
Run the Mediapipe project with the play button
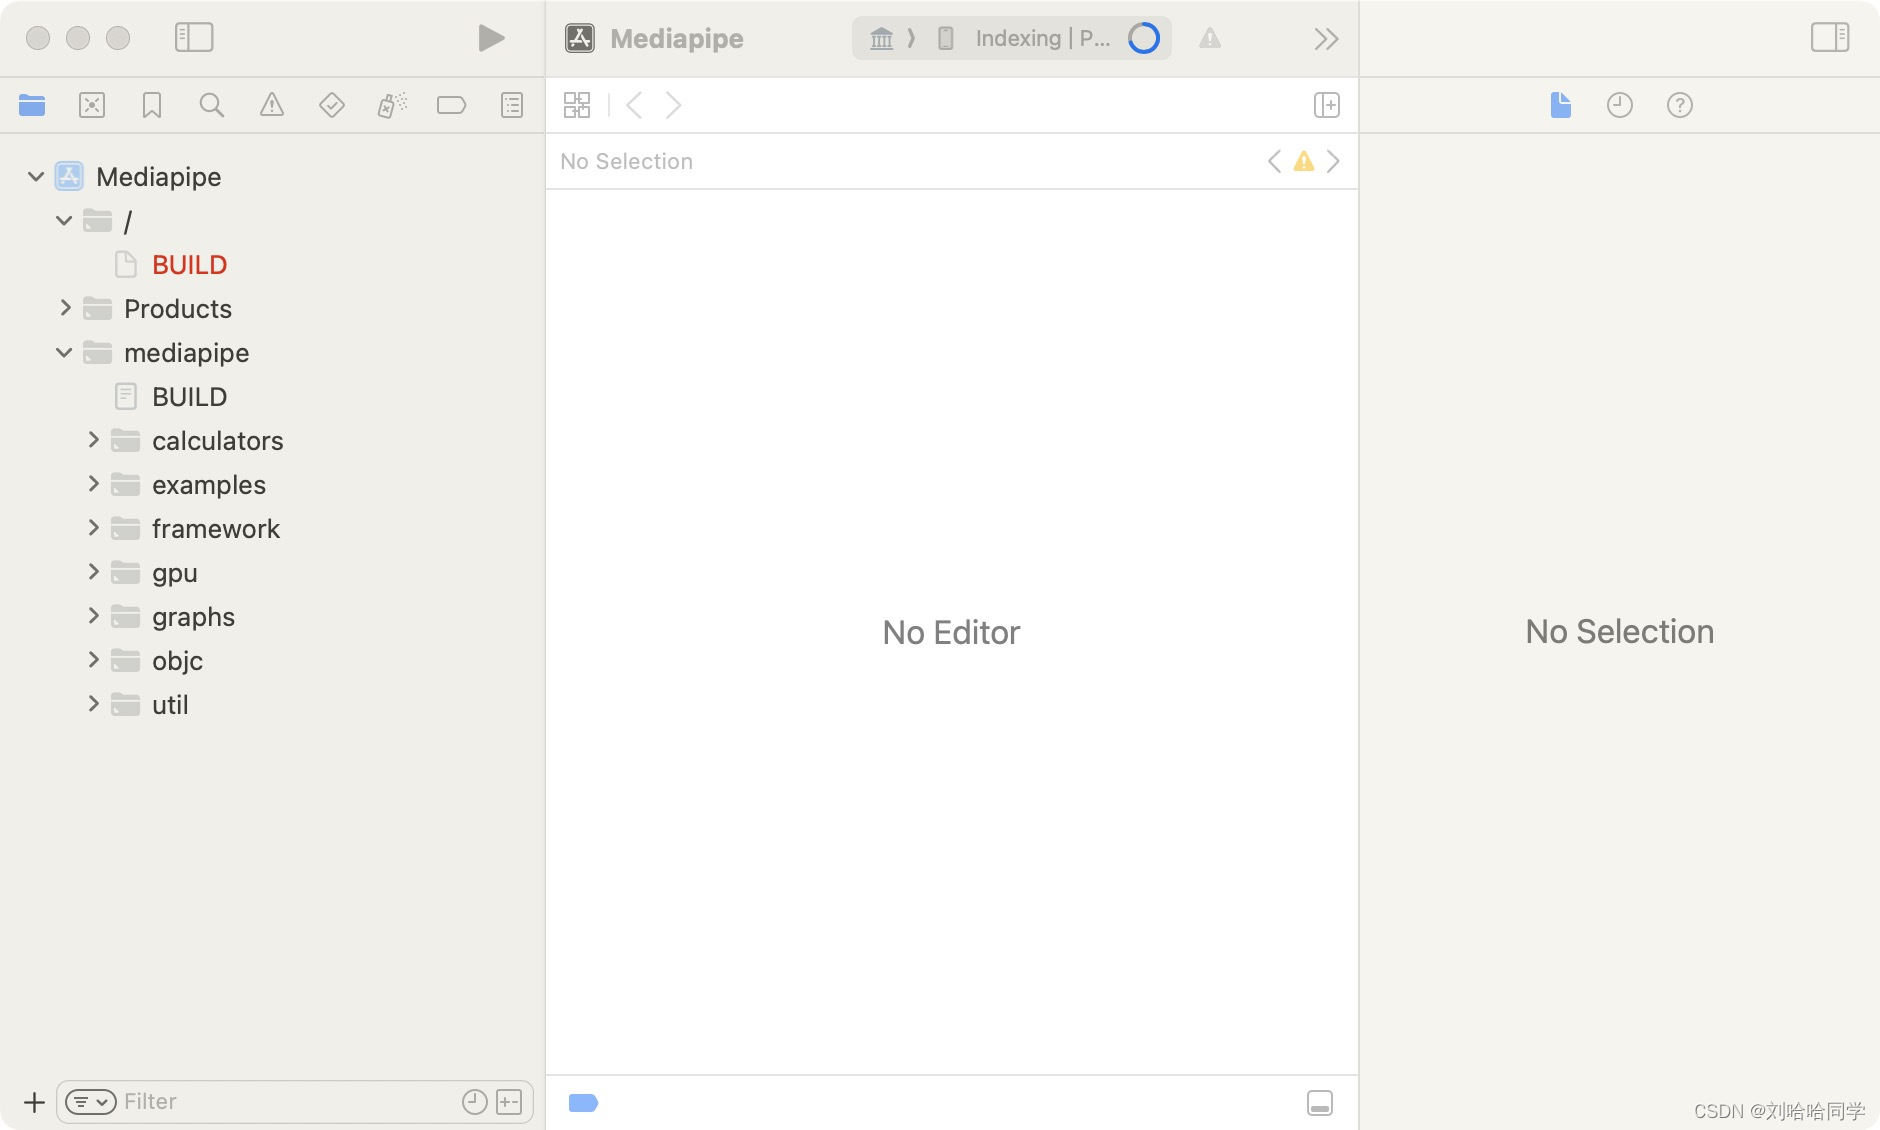coord(491,38)
